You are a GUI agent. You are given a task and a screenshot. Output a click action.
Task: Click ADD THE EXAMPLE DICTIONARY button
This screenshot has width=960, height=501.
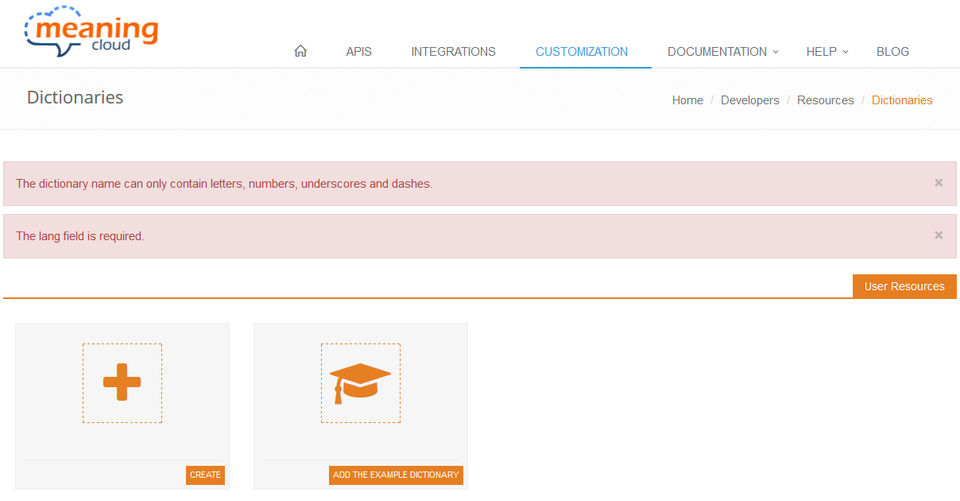point(396,475)
